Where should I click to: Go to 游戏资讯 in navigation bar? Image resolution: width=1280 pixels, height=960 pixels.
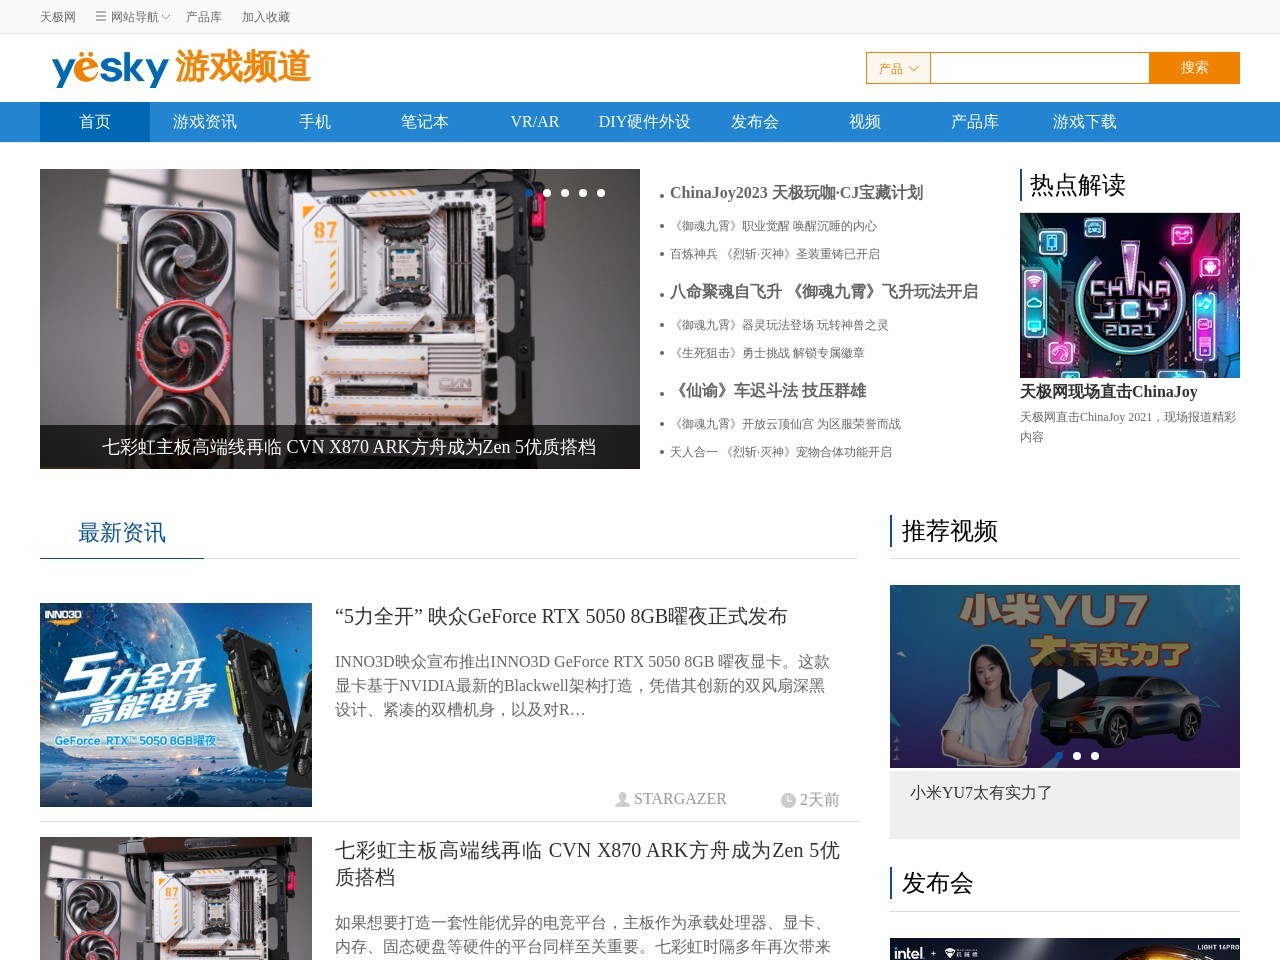(x=205, y=122)
